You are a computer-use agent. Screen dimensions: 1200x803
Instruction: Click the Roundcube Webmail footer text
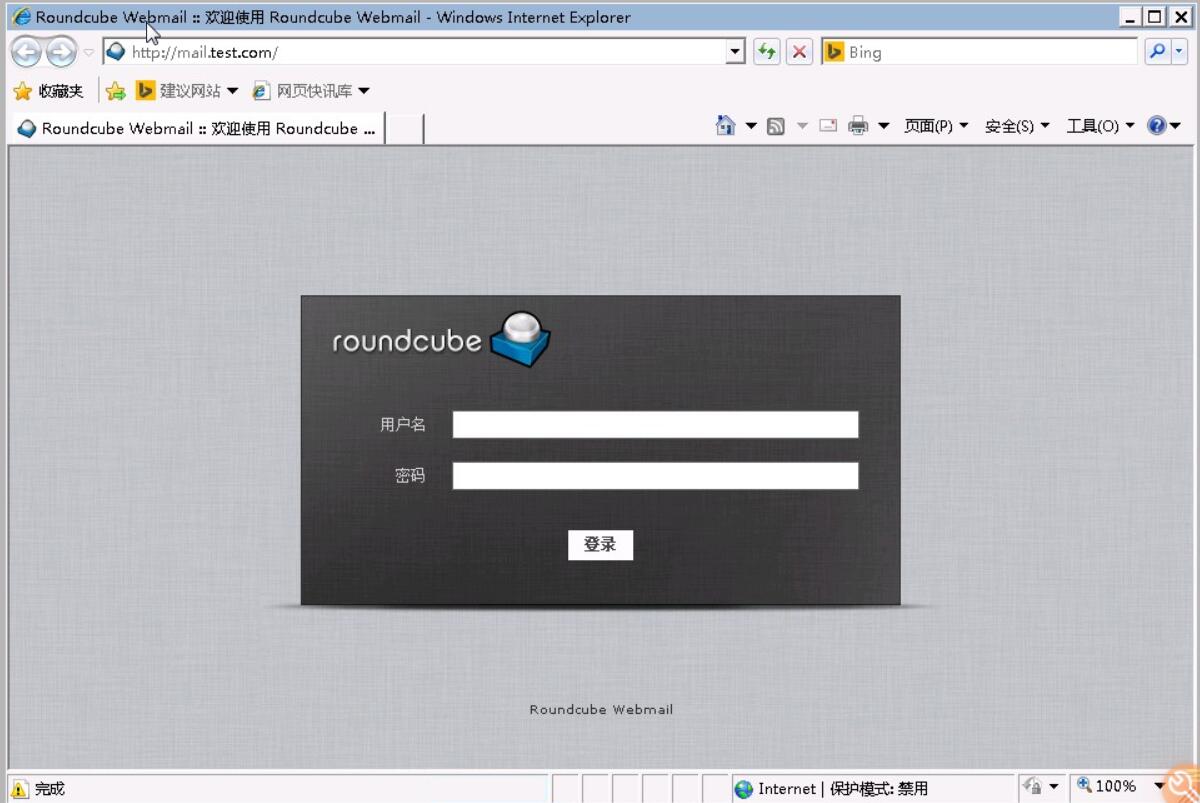(601, 710)
